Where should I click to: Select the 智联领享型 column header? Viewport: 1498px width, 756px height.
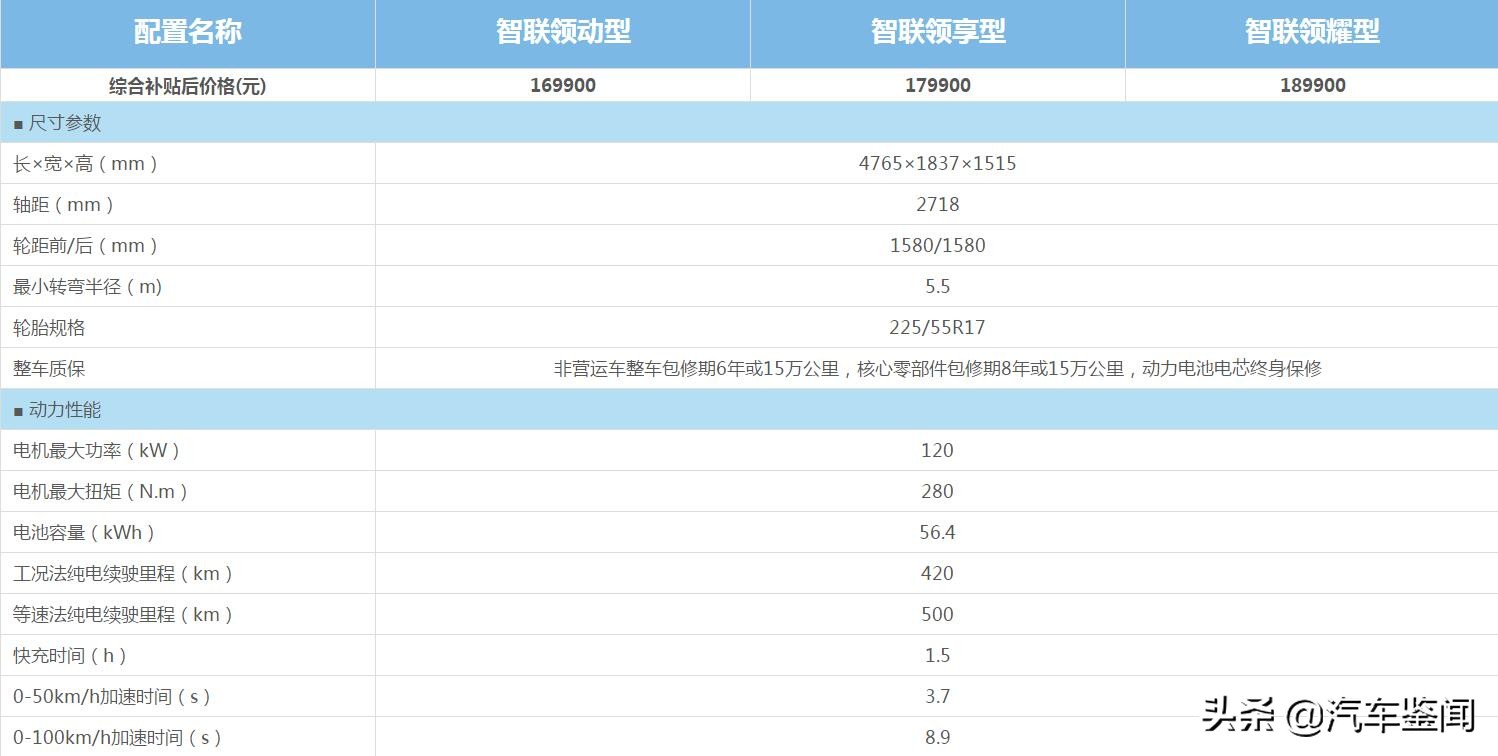[x=937, y=31]
